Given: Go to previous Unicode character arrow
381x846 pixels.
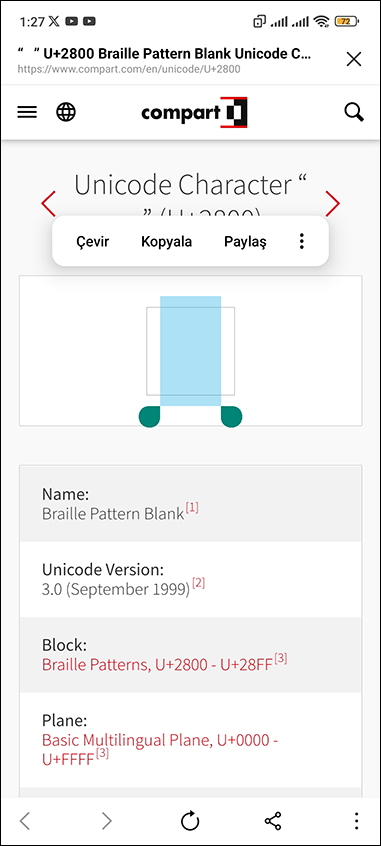Looking at the screenshot, I should [x=48, y=203].
